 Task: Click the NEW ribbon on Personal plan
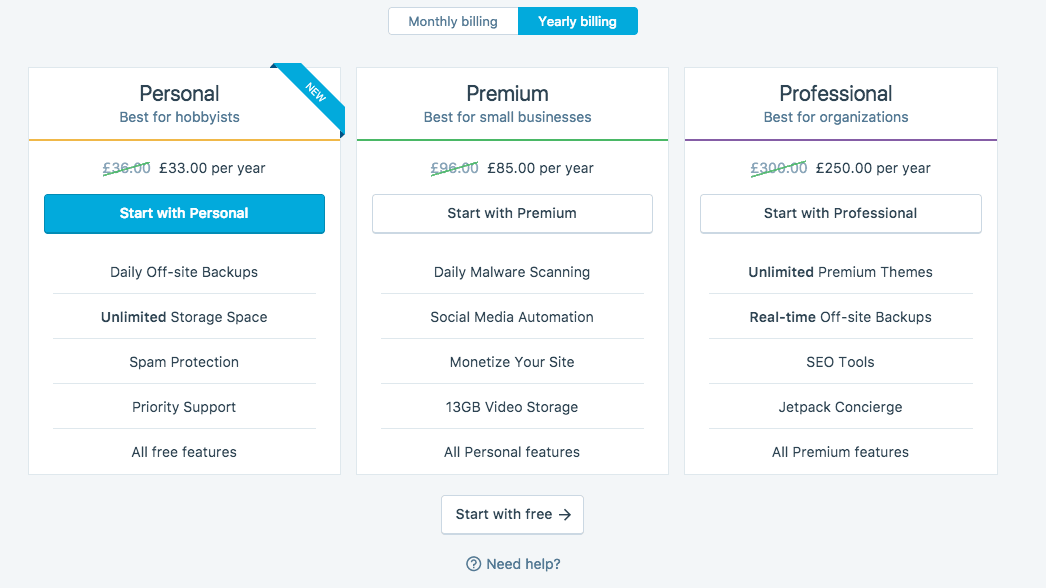click(x=312, y=95)
